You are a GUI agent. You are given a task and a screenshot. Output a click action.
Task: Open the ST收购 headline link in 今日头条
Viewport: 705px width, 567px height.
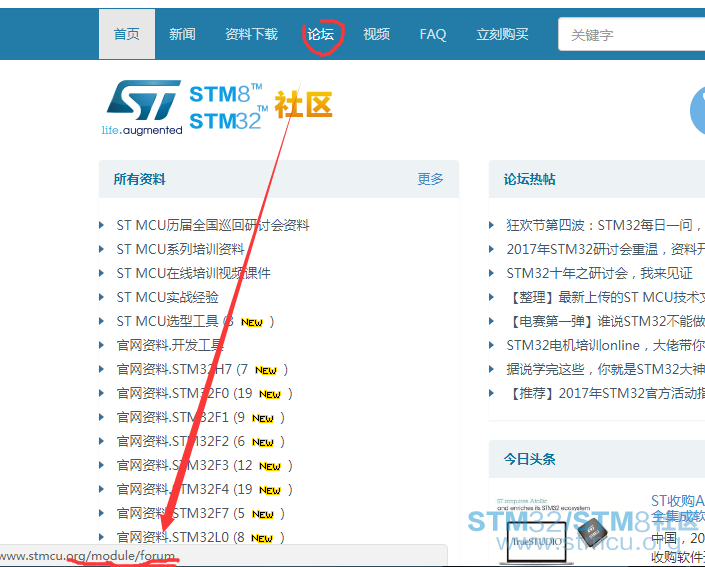coord(678,508)
